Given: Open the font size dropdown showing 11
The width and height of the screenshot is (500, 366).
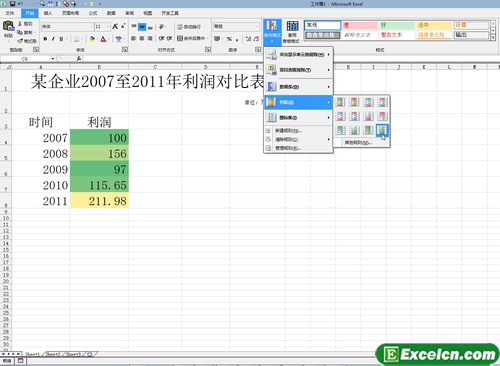Looking at the screenshot, I should click(108, 26).
